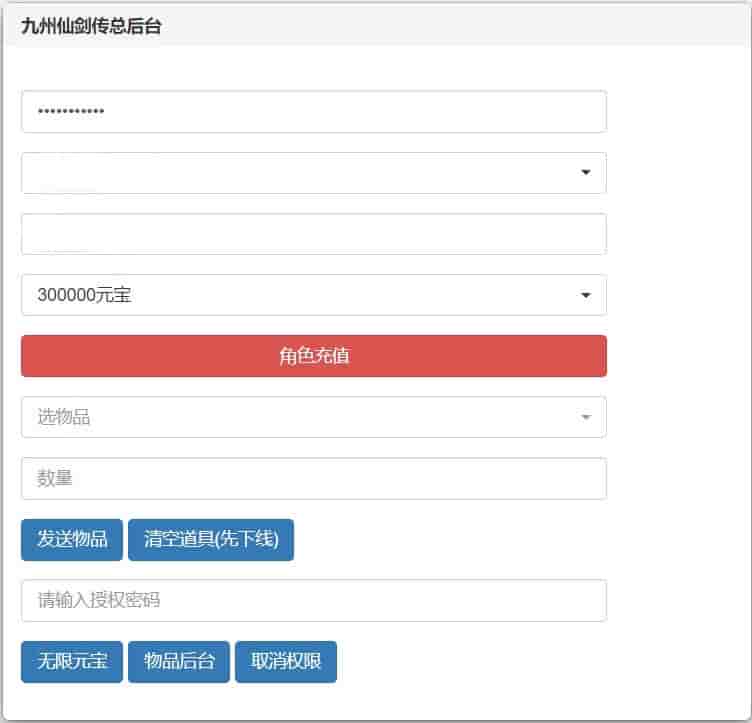Open the 300000元宝 amount dropdown

coord(314,295)
